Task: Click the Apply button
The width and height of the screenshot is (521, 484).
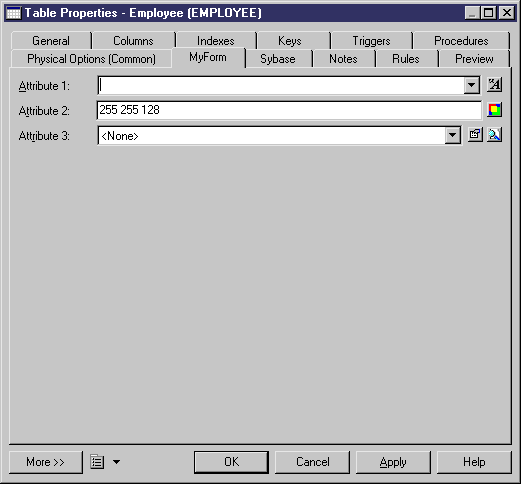Action: [393, 462]
